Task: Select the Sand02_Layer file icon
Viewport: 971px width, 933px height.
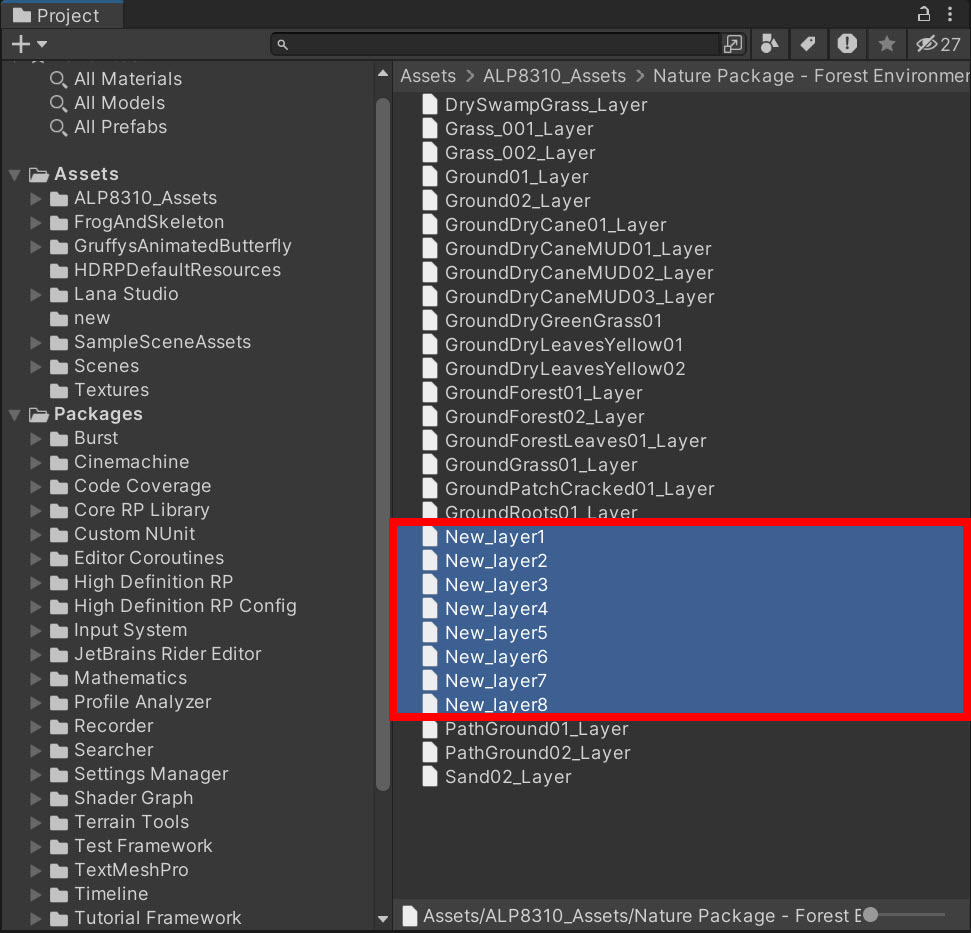Action: tap(430, 777)
